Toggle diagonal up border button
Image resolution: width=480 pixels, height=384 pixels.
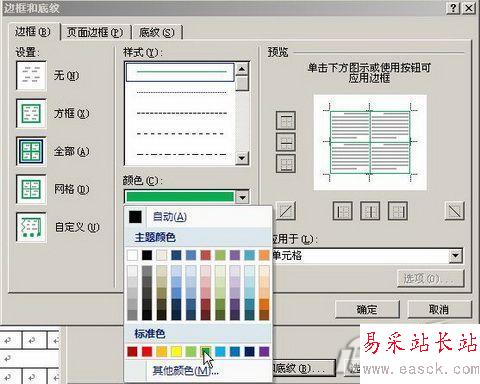coord(286,211)
